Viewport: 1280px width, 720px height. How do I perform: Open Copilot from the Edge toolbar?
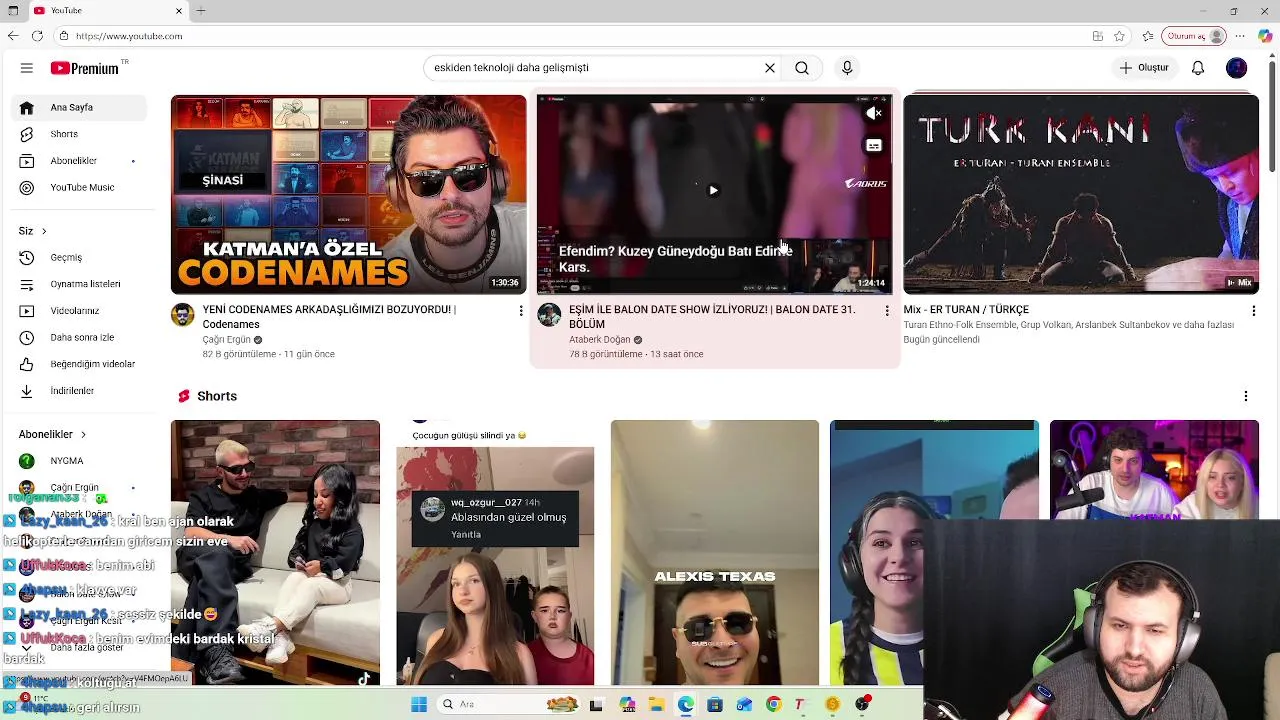point(1265,36)
